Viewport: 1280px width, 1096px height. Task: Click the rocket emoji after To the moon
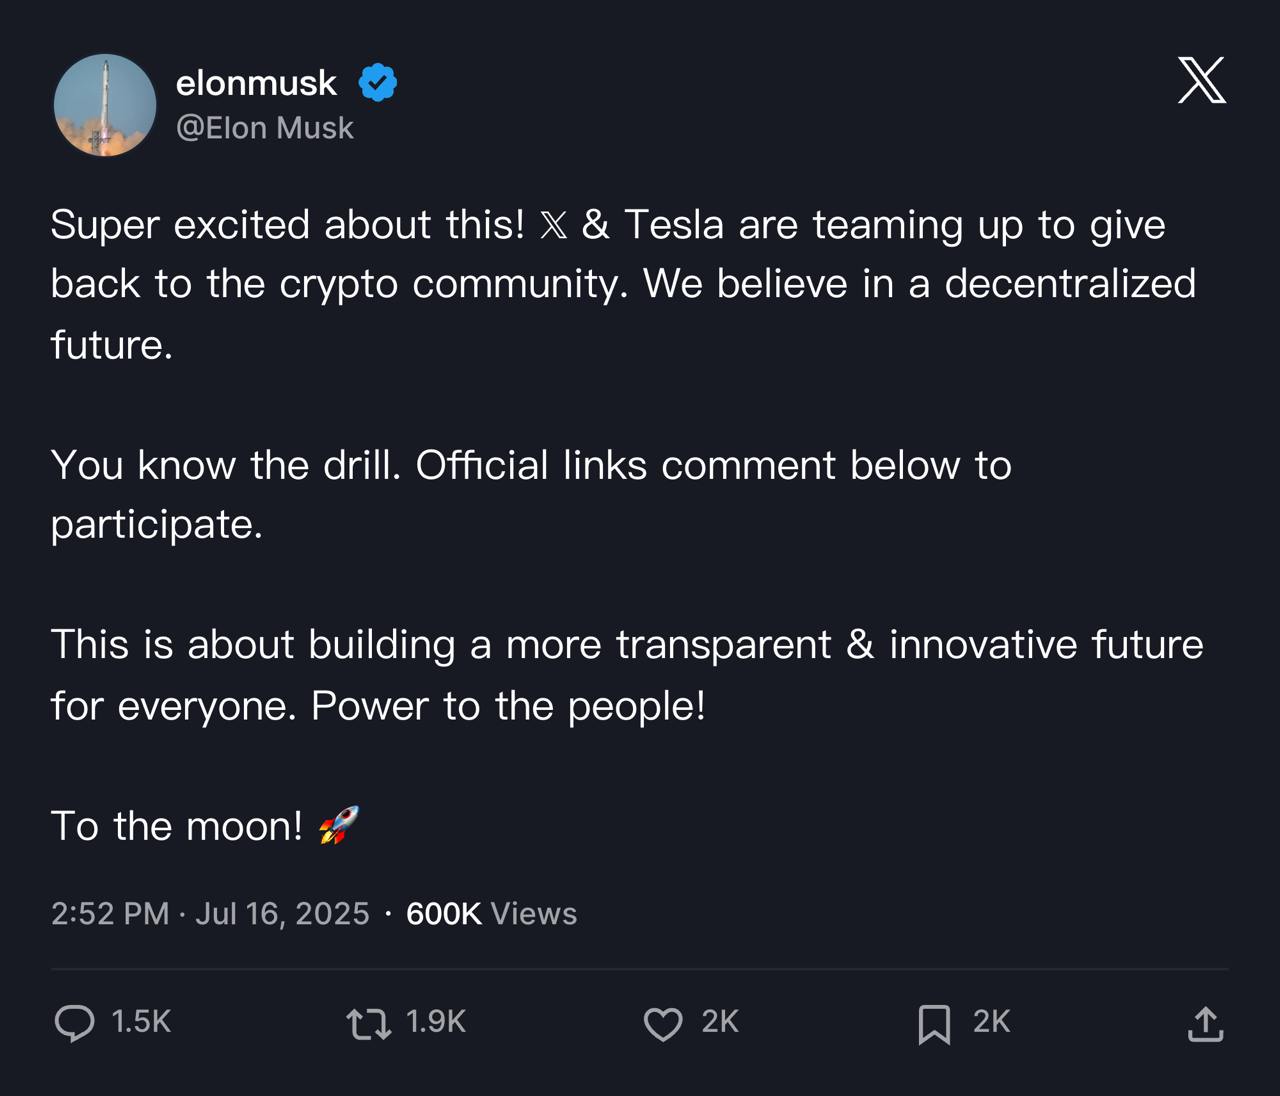pos(338,825)
